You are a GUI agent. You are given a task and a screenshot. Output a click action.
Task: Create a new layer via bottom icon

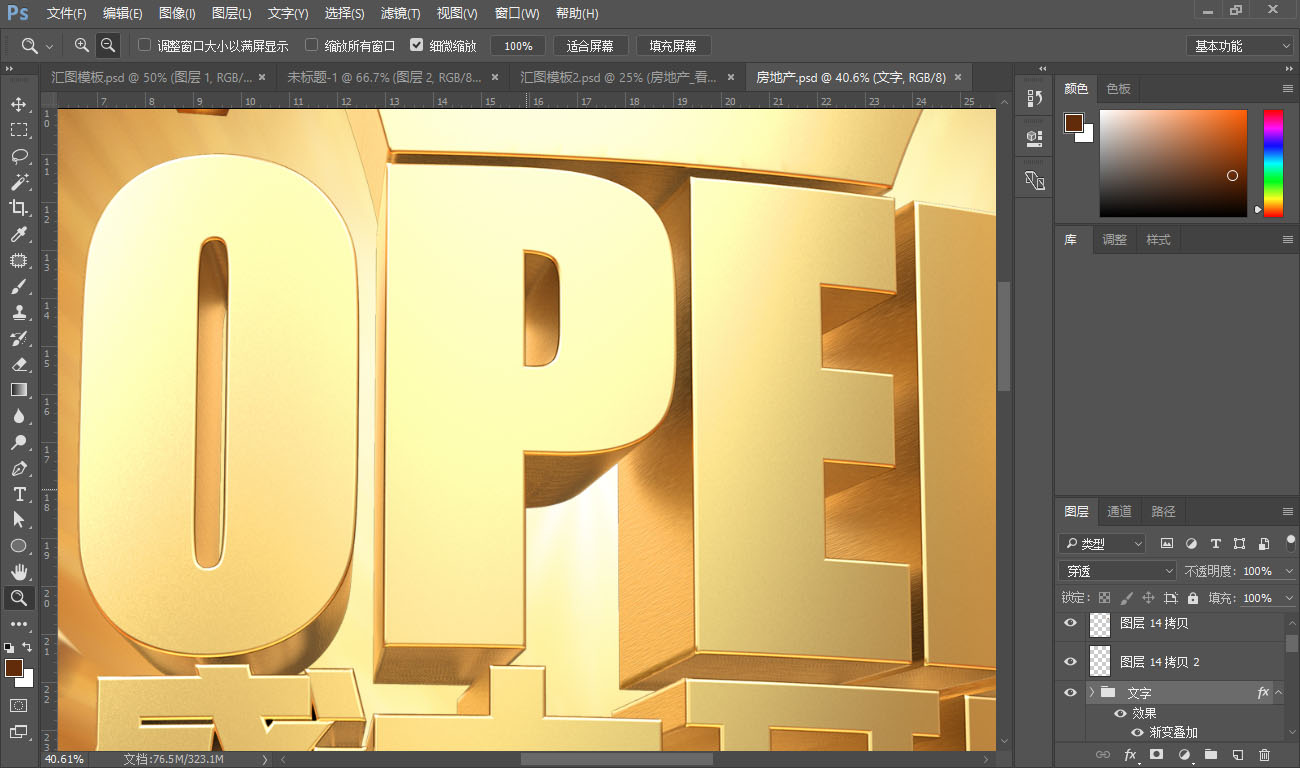point(1237,755)
